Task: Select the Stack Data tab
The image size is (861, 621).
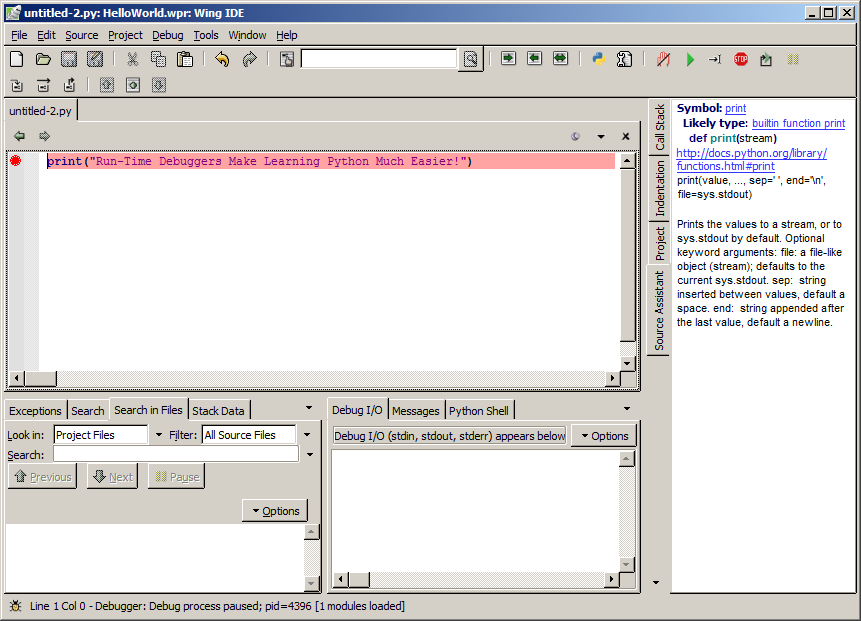Action: [218, 410]
